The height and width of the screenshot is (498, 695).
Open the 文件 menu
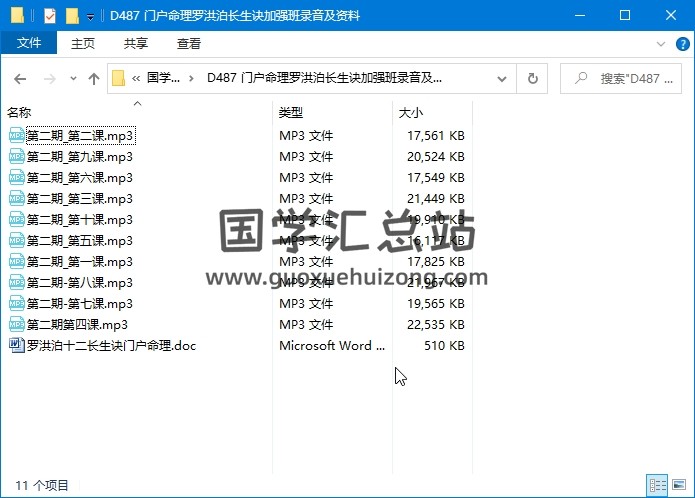[x=29, y=43]
